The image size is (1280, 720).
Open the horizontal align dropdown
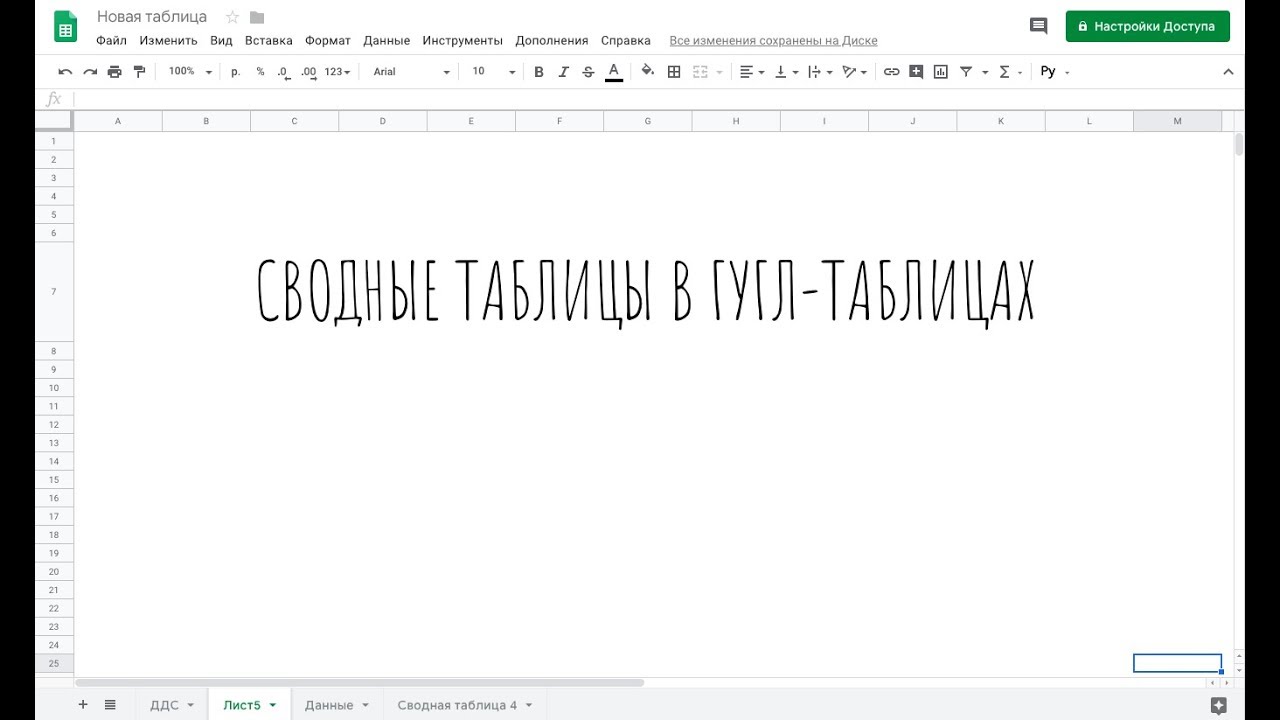[752, 72]
